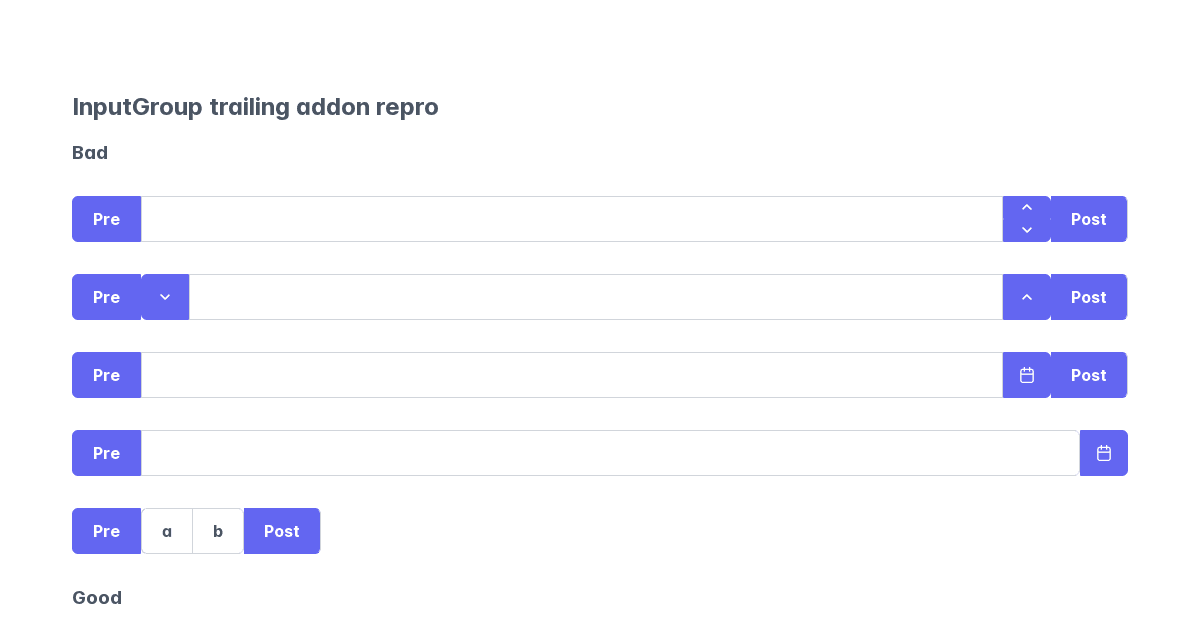Click the stepper up arrow in first row
Image resolution: width=1200 pixels, height=630 pixels.
point(1026,208)
